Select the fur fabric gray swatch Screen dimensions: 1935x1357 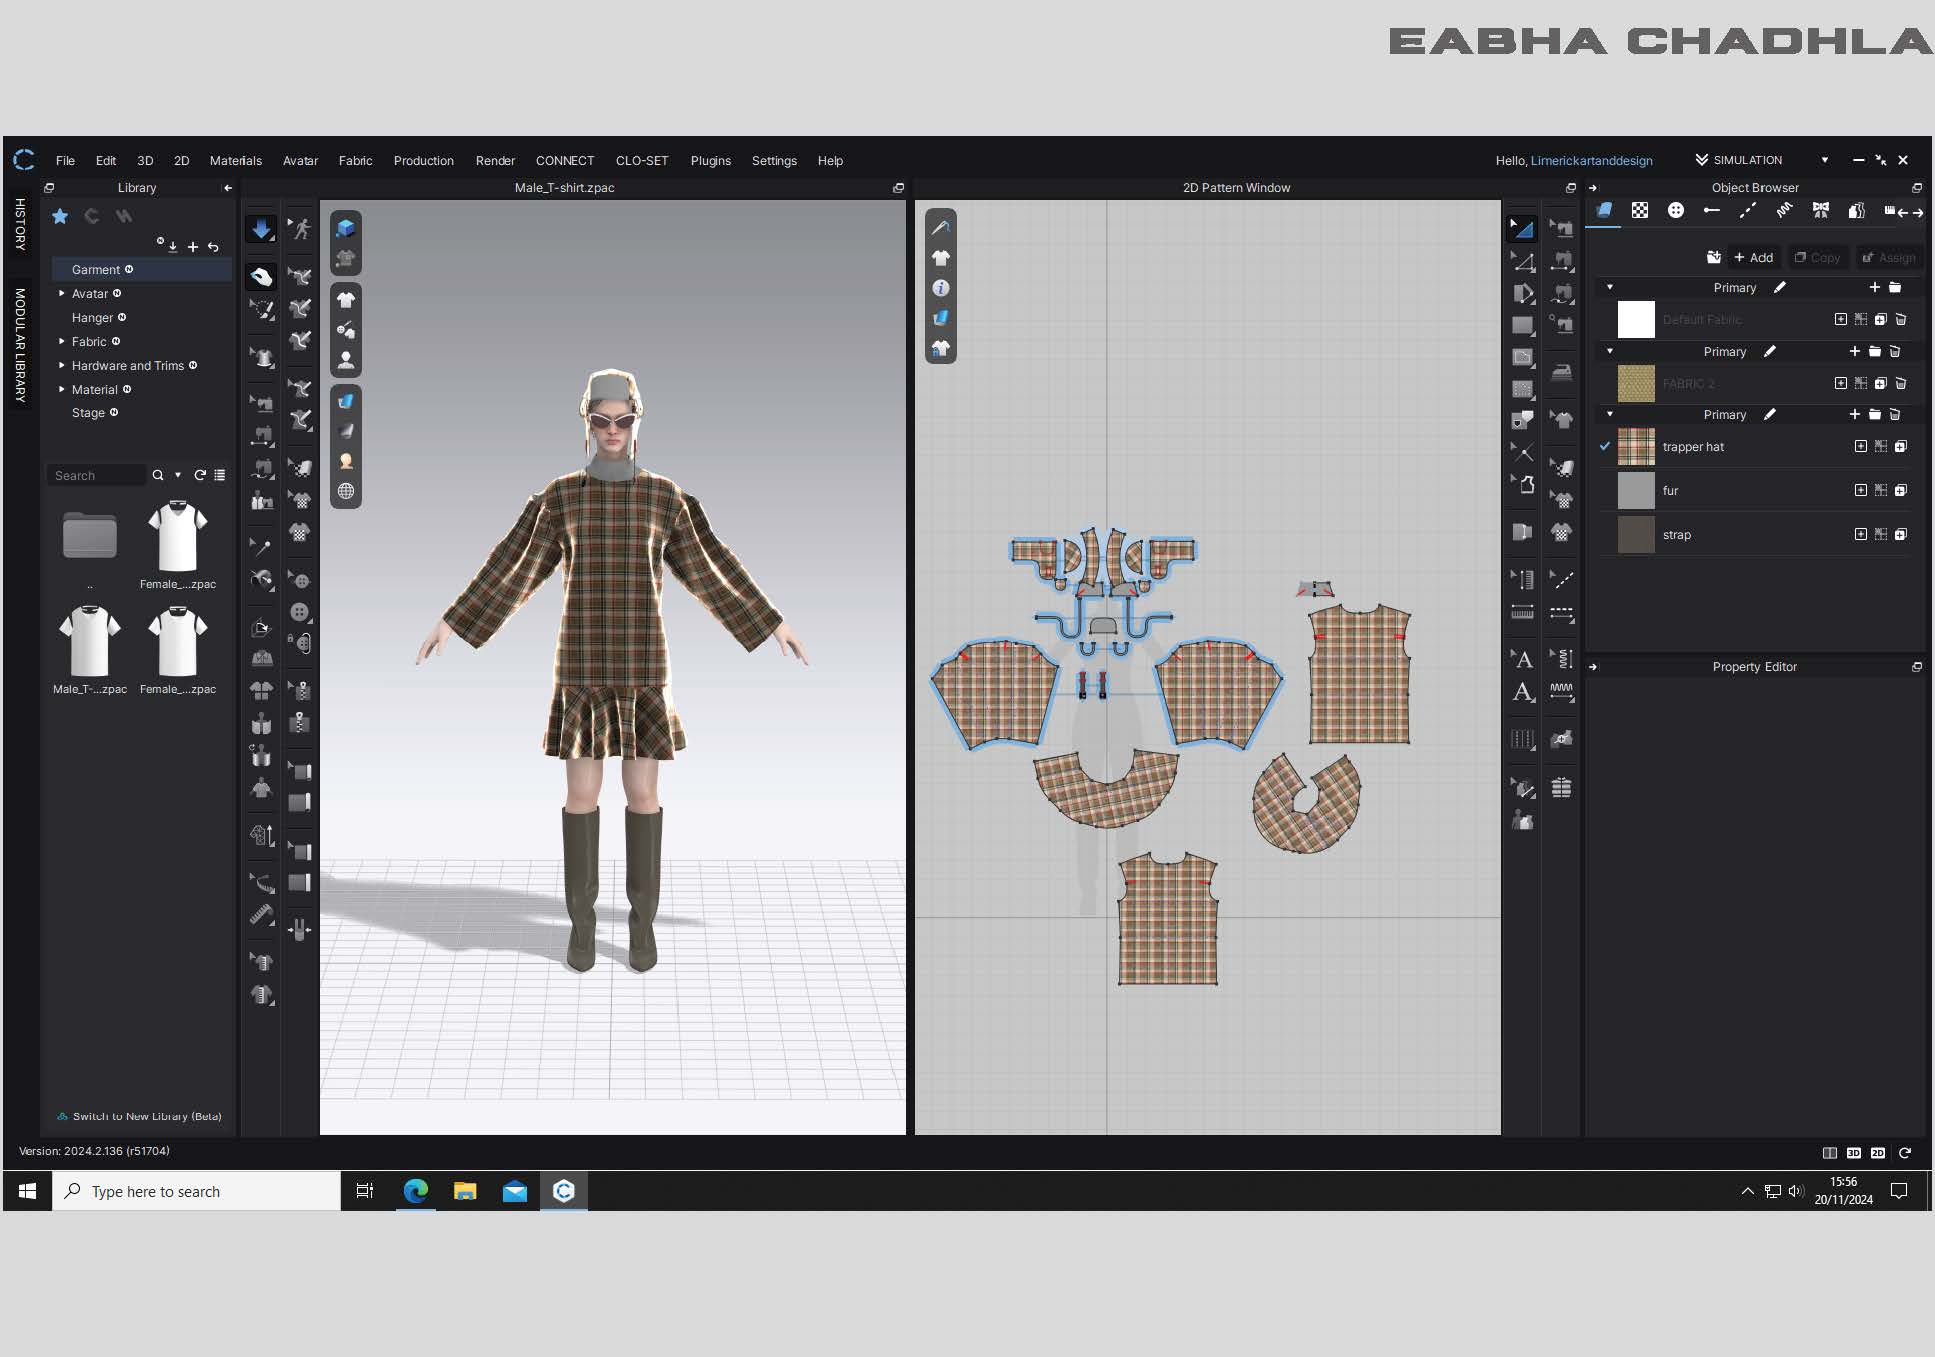tap(1636, 490)
